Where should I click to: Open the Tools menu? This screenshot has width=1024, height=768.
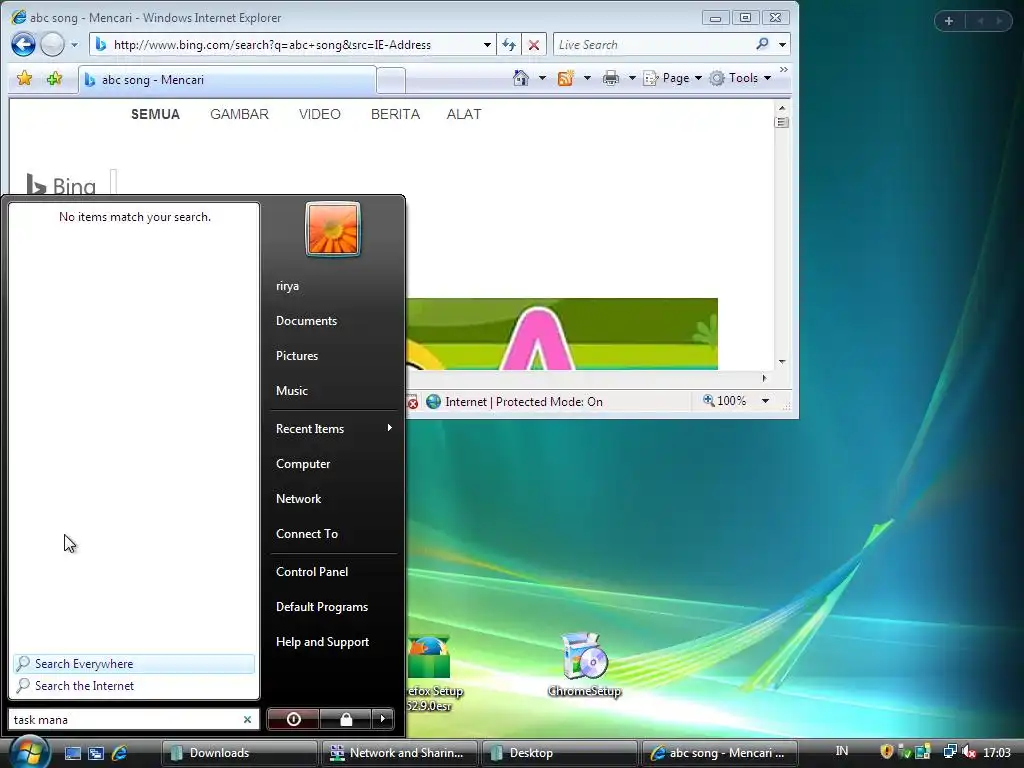[x=741, y=78]
